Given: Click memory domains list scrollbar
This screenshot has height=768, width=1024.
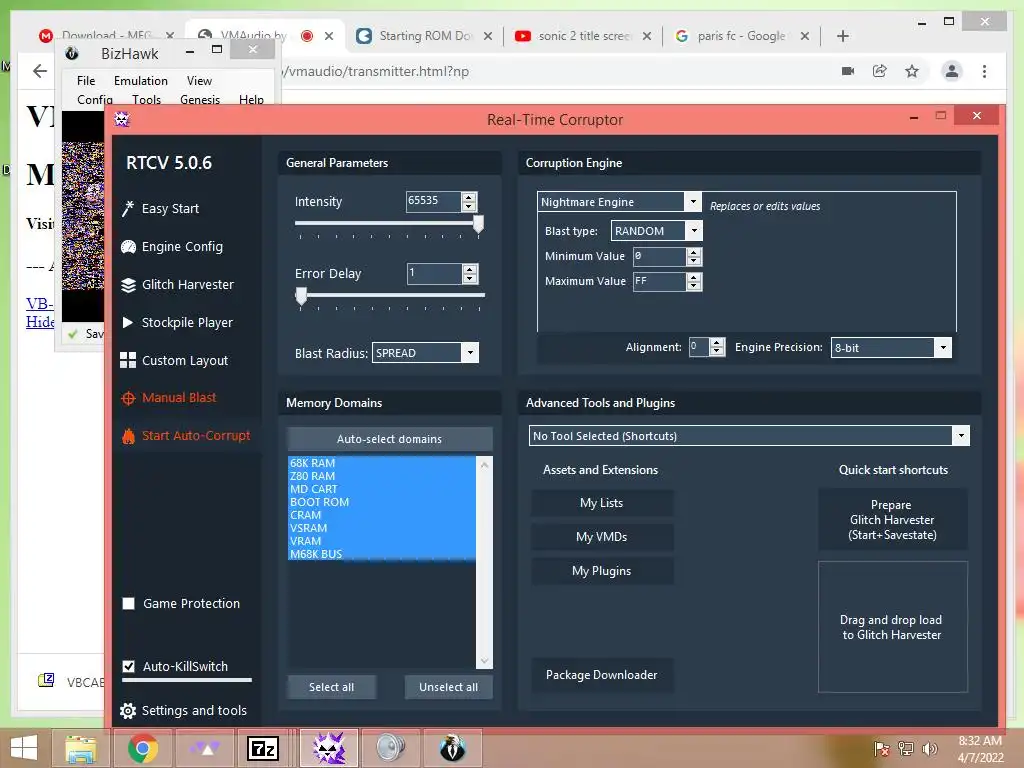Looking at the screenshot, I should (x=484, y=562).
